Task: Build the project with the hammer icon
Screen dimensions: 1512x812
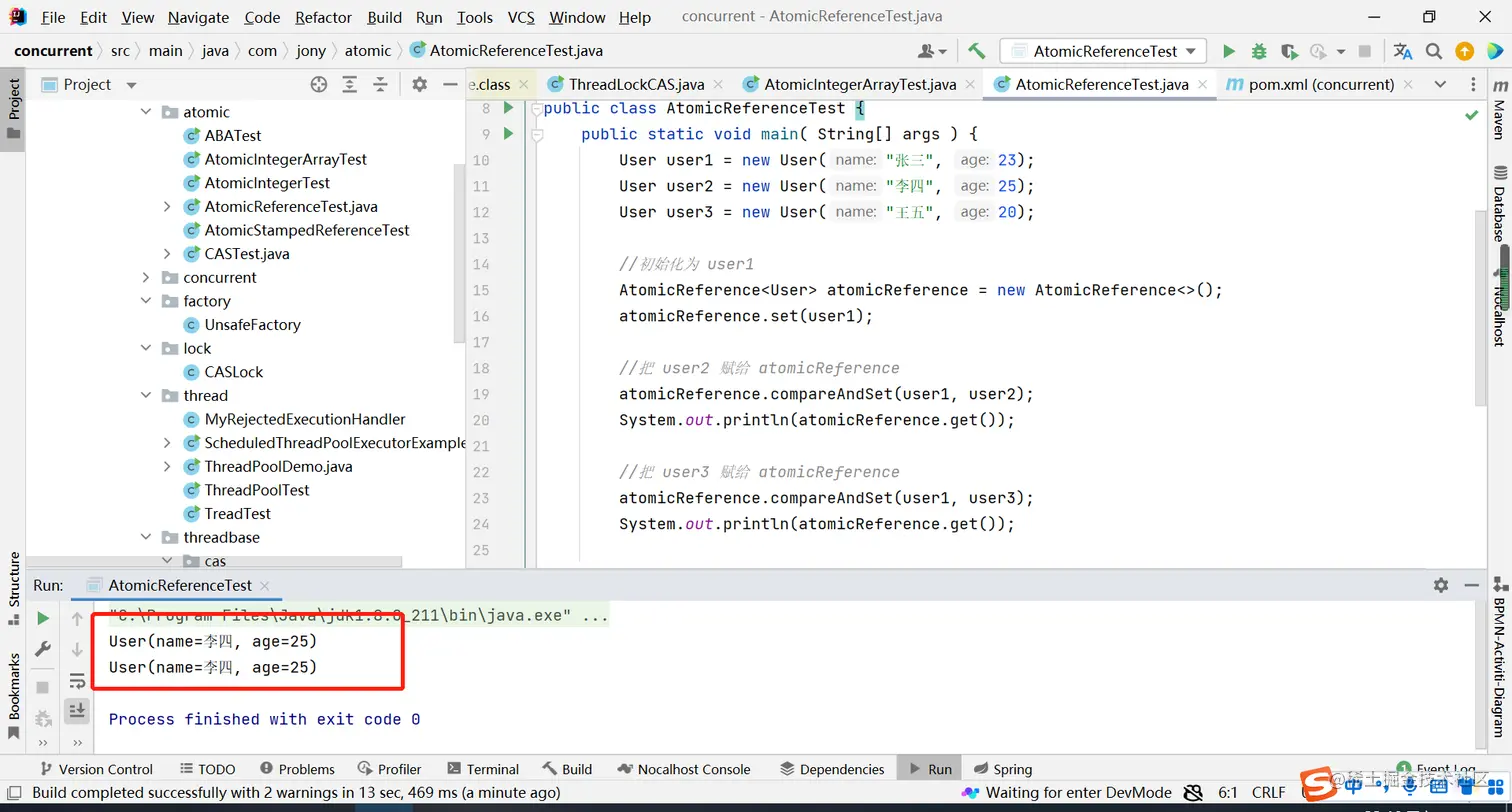Action: coord(977,51)
